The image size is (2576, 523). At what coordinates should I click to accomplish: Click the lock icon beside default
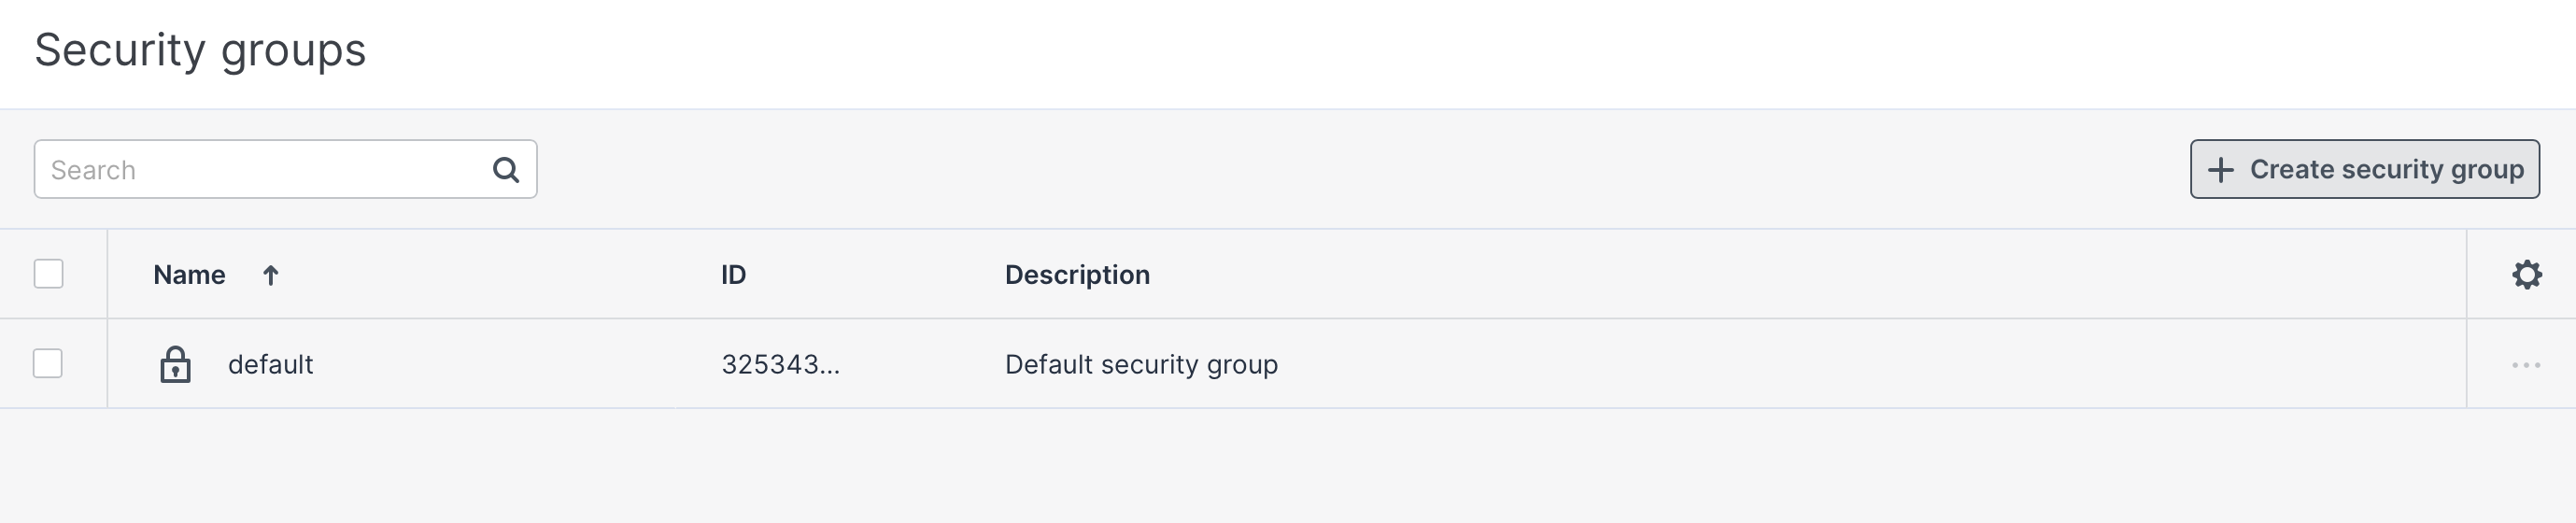point(175,365)
